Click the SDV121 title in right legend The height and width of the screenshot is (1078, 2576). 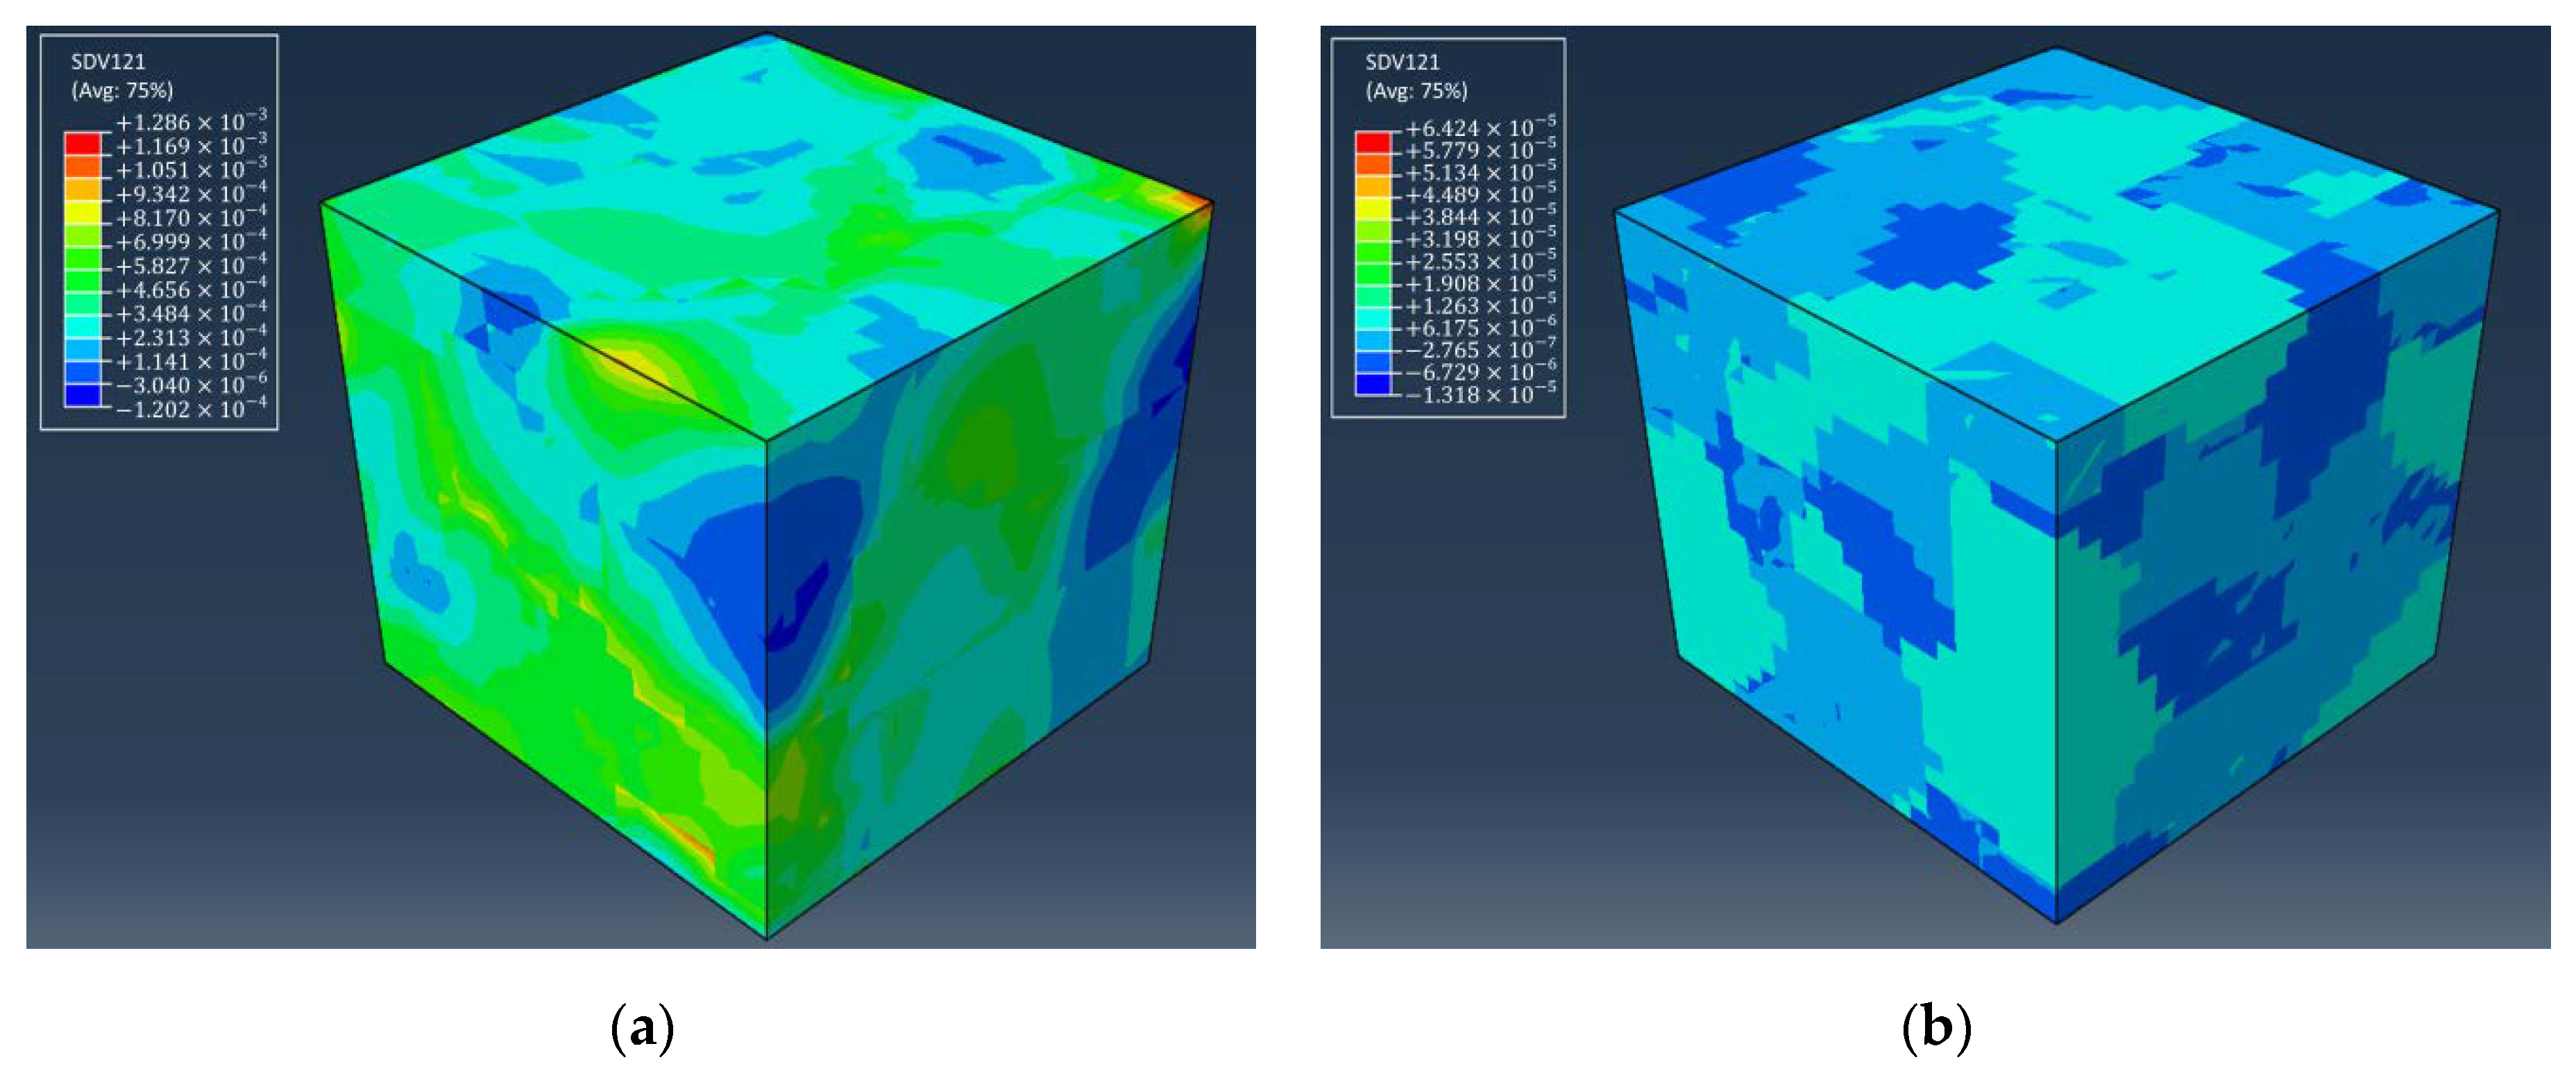point(1402,62)
